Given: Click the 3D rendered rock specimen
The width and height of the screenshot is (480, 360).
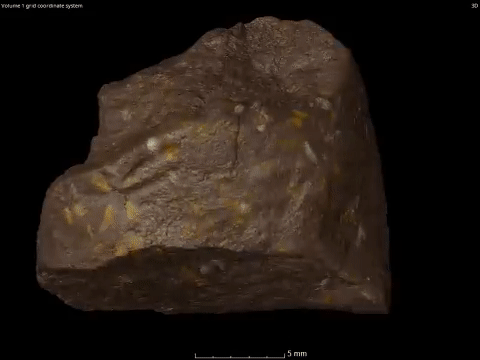Looking at the screenshot, I should pos(213,166).
